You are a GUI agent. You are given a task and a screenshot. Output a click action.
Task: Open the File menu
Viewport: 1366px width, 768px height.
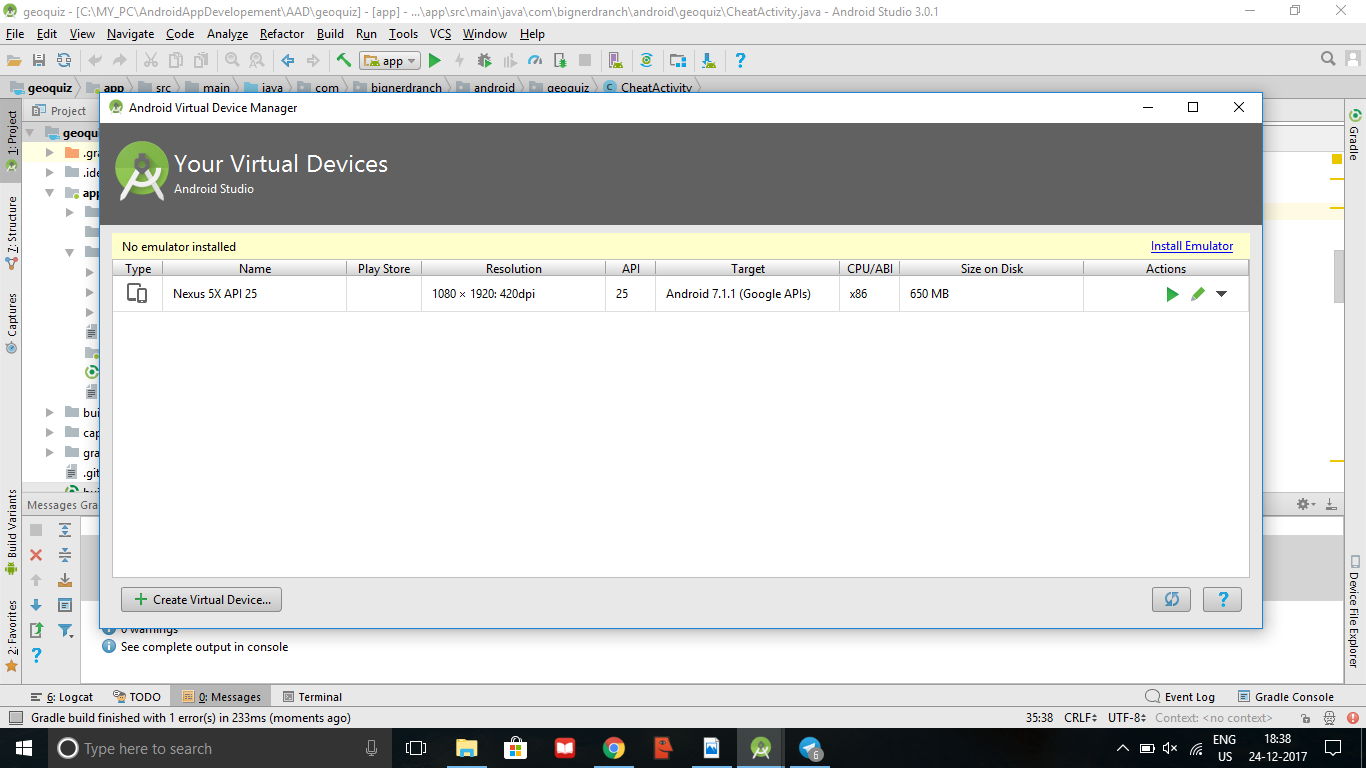(x=15, y=34)
